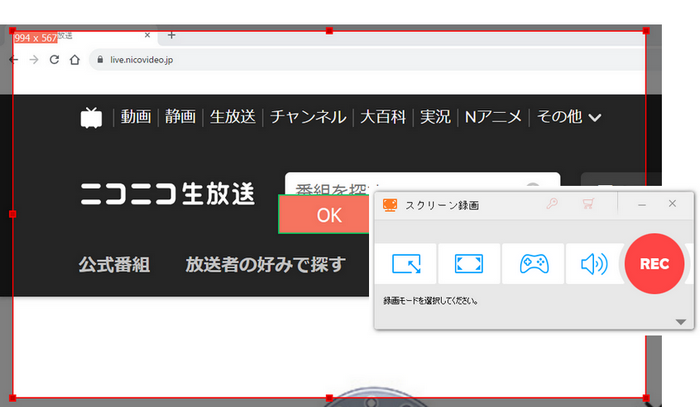The width and height of the screenshot is (700, 407).
Task: Open the 実況 menu item
Action: [435, 117]
